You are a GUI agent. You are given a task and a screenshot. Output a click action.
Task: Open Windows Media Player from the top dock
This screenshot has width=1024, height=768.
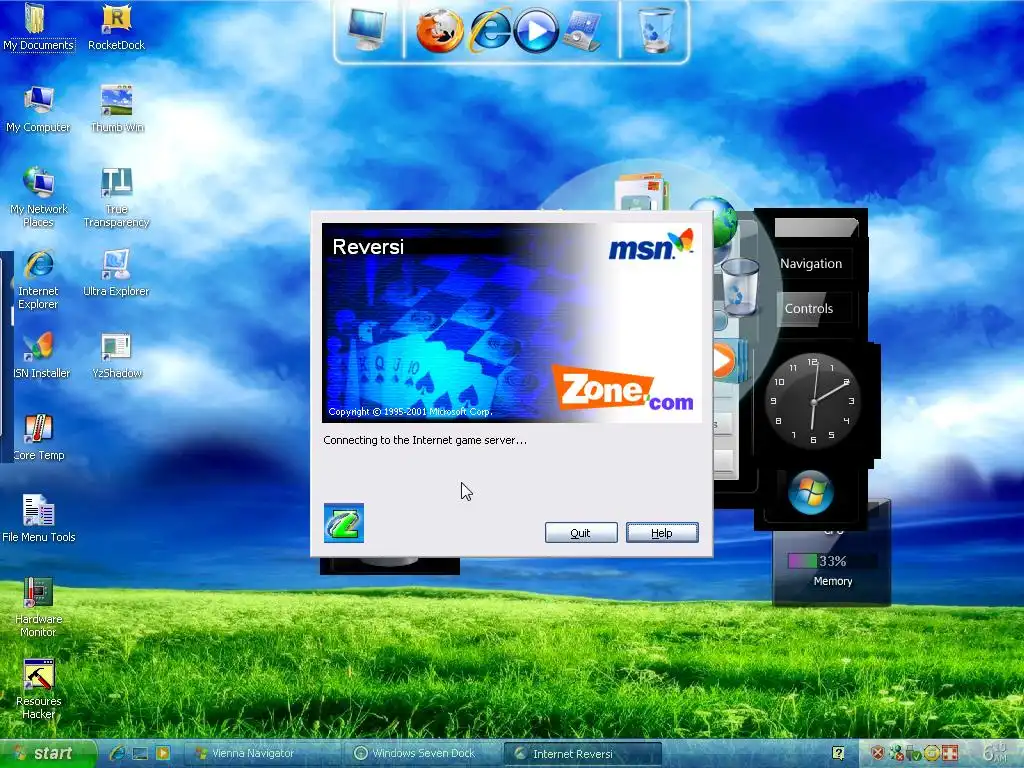536,30
